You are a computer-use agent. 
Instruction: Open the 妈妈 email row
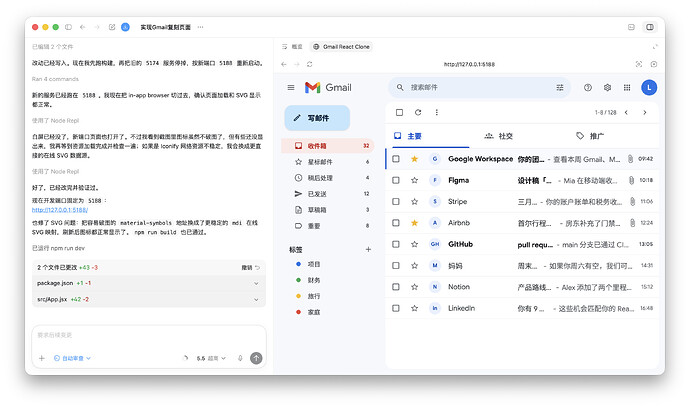[522, 266]
